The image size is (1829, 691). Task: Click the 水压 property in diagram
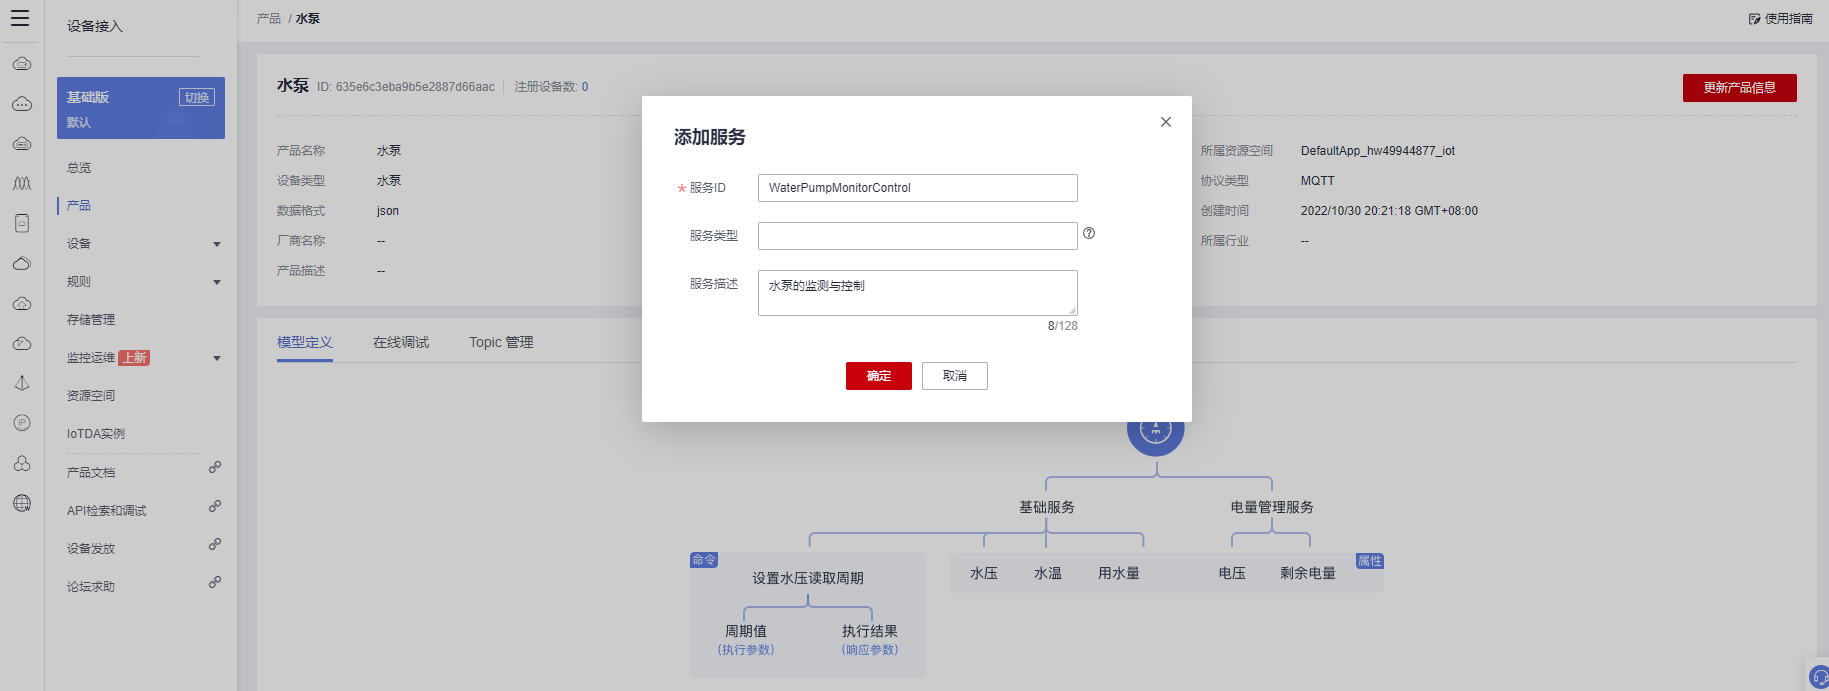click(984, 573)
